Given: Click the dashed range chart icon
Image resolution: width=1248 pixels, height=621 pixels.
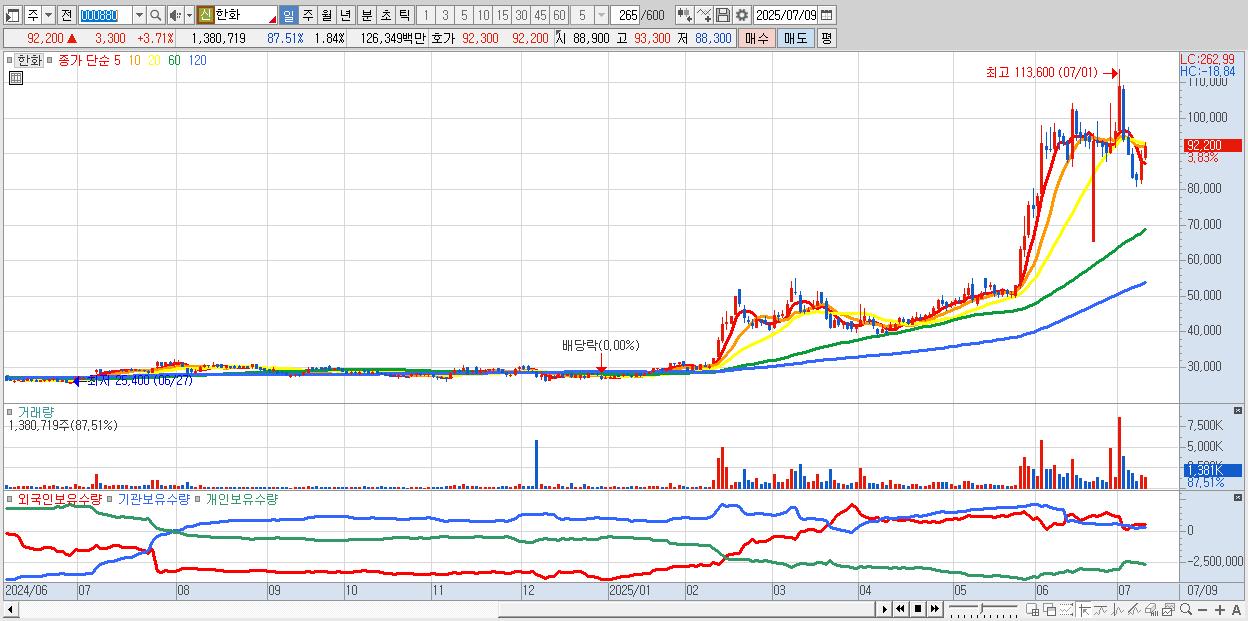Looking at the screenshot, I should (1067, 610).
